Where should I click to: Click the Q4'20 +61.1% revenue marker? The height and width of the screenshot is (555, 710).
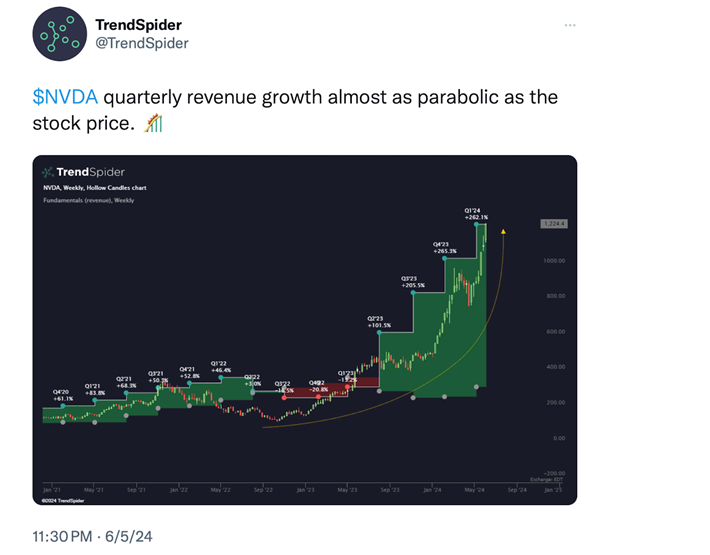coord(63,394)
